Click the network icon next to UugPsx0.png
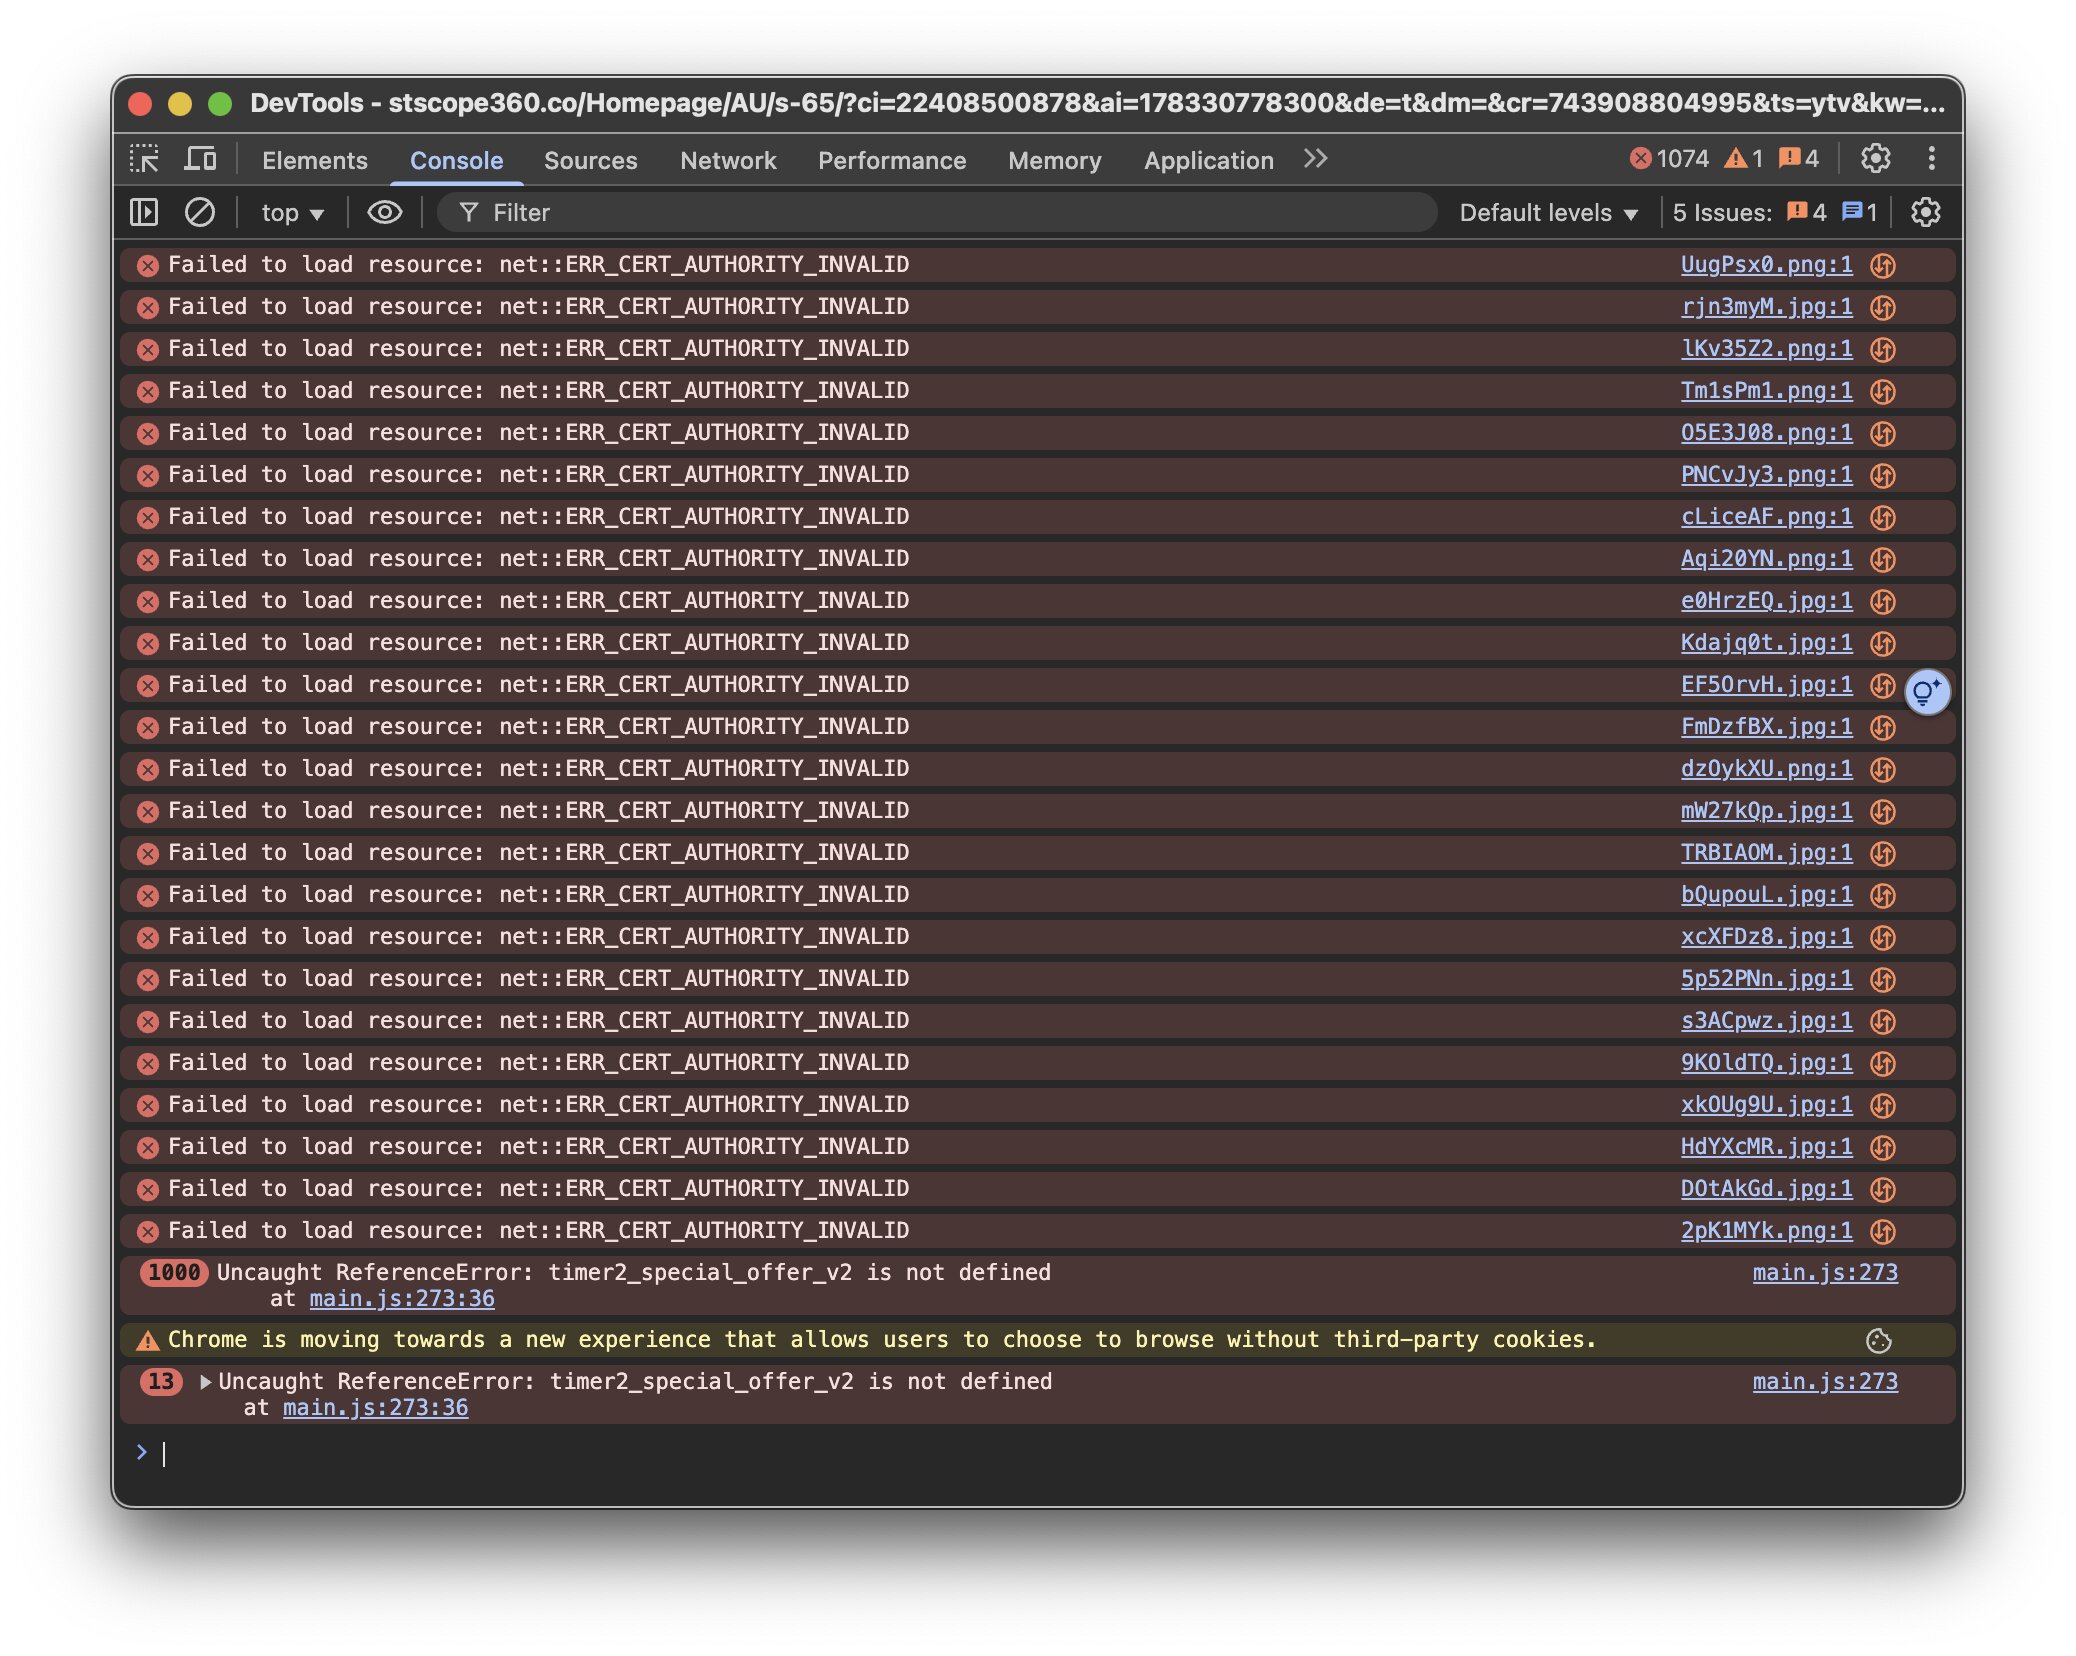 [1883, 265]
